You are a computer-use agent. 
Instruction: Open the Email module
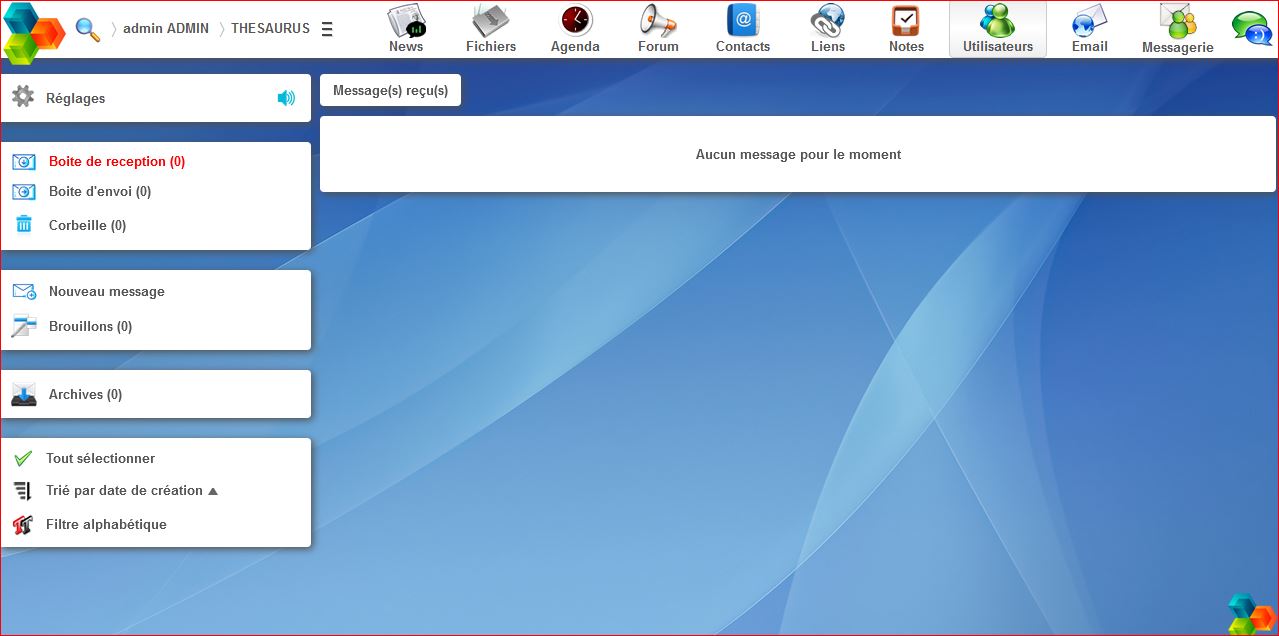point(1089,28)
